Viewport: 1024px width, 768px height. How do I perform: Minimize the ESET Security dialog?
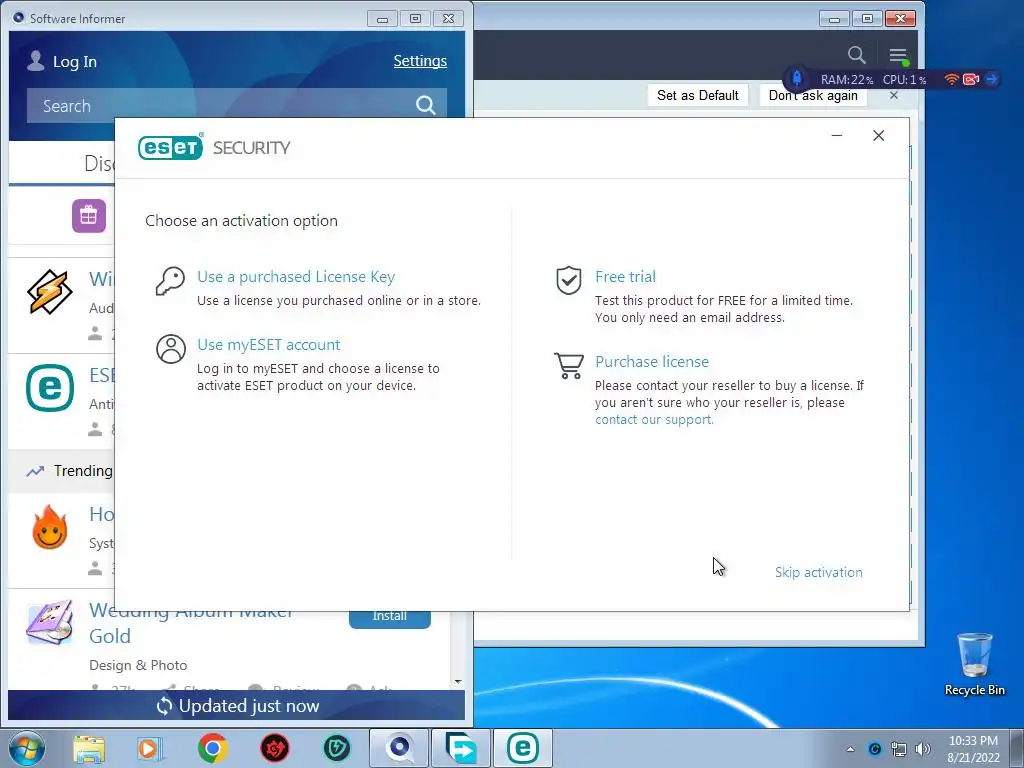point(837,135)
